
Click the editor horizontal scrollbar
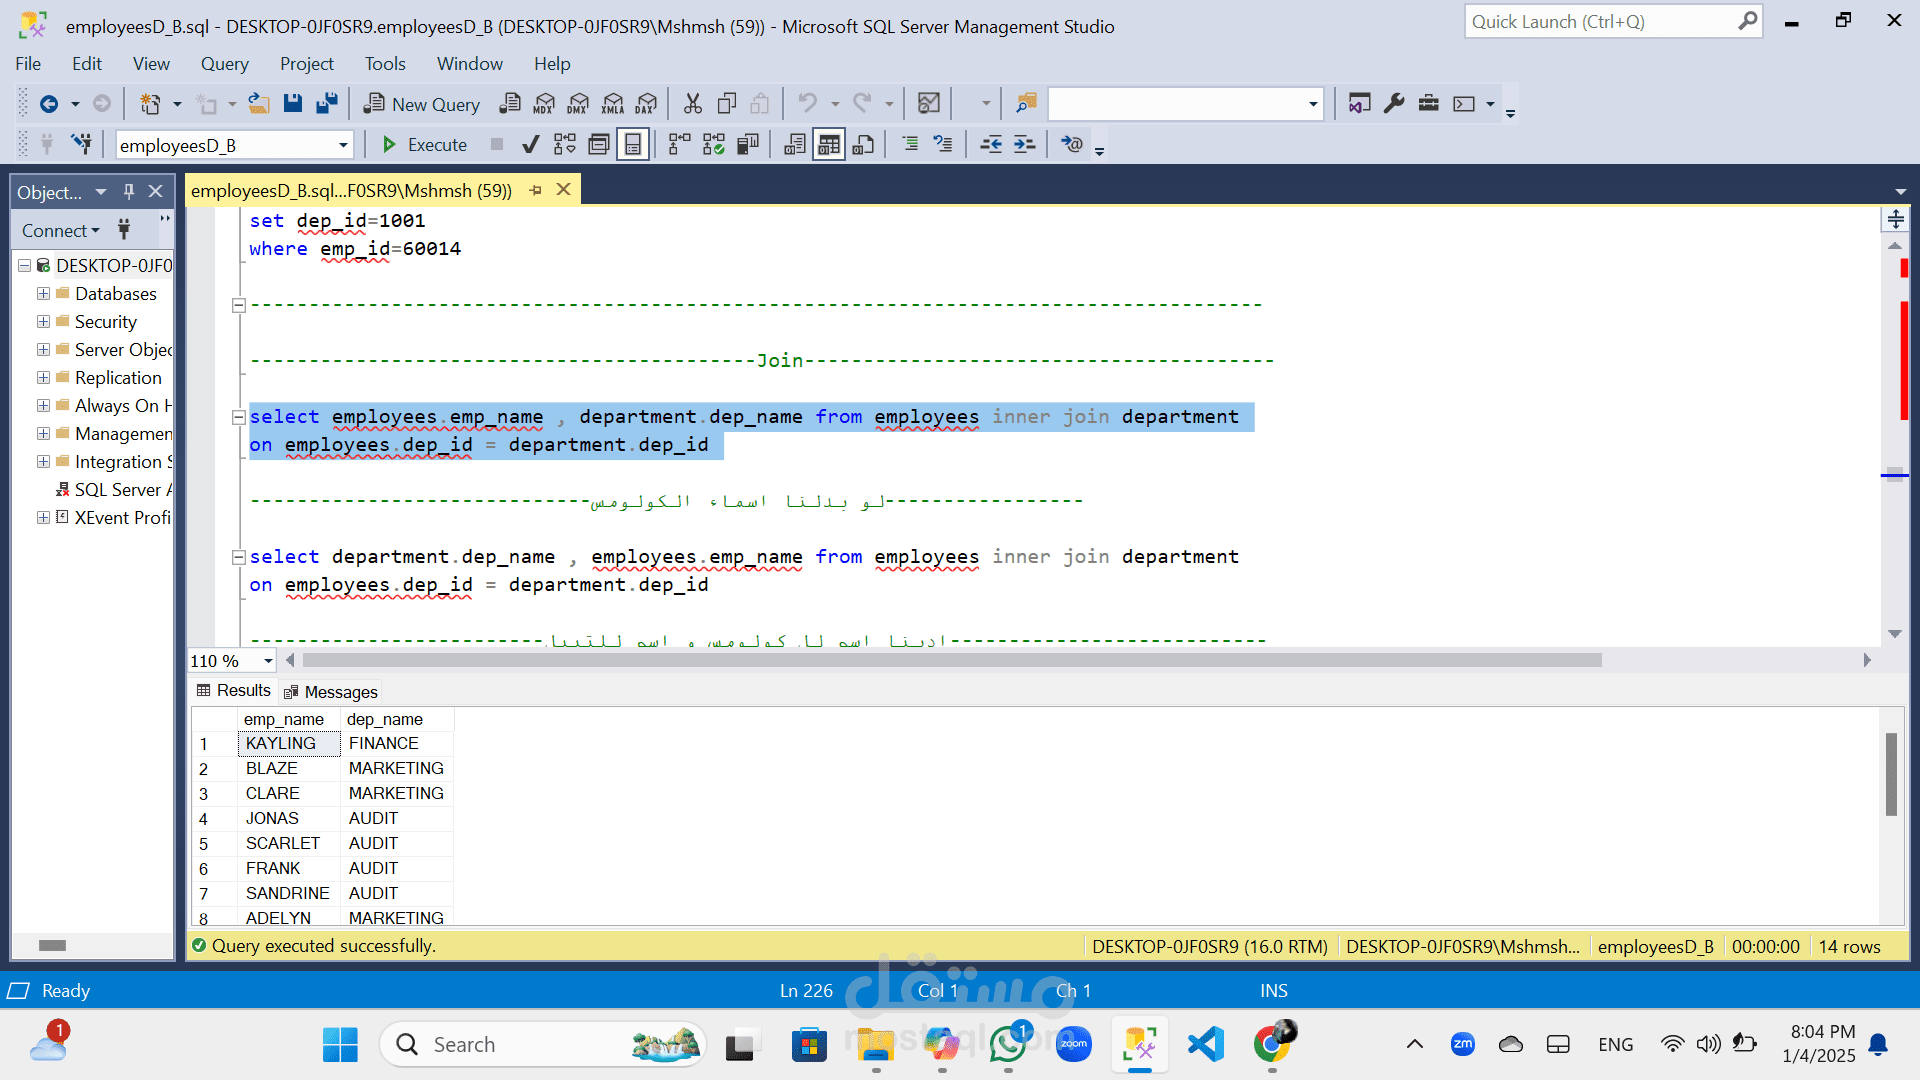pyautogui.click(x=952, y=661)
